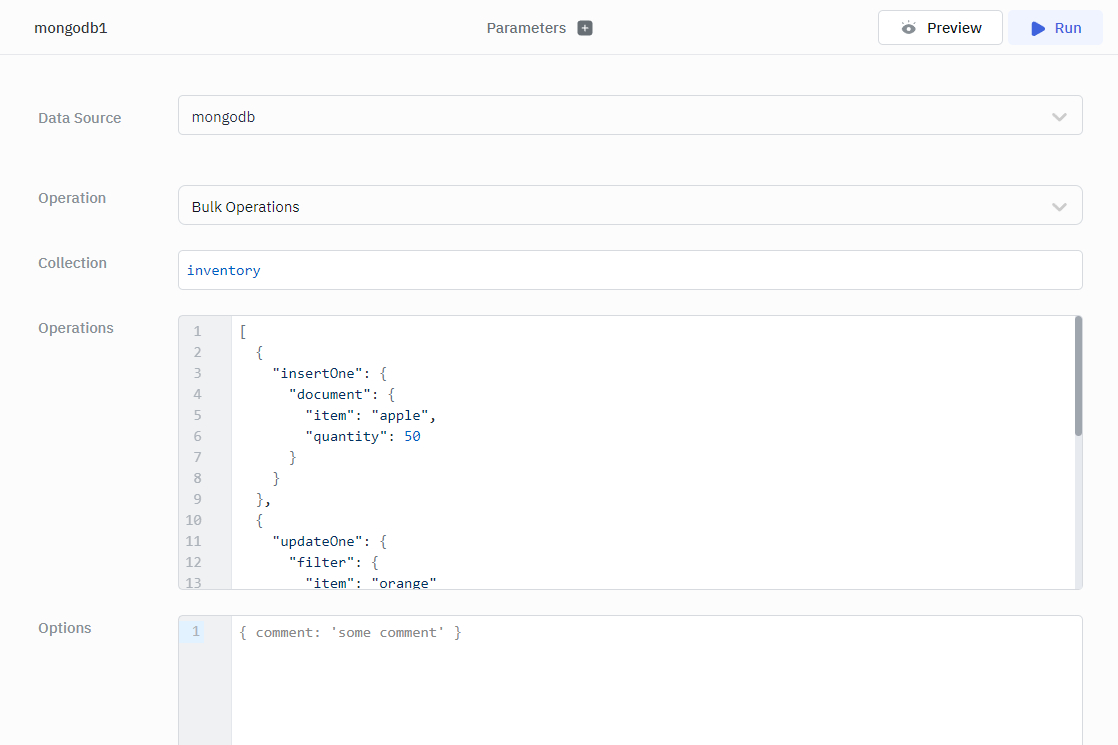Click the Parameters label in header

(526, 28)
